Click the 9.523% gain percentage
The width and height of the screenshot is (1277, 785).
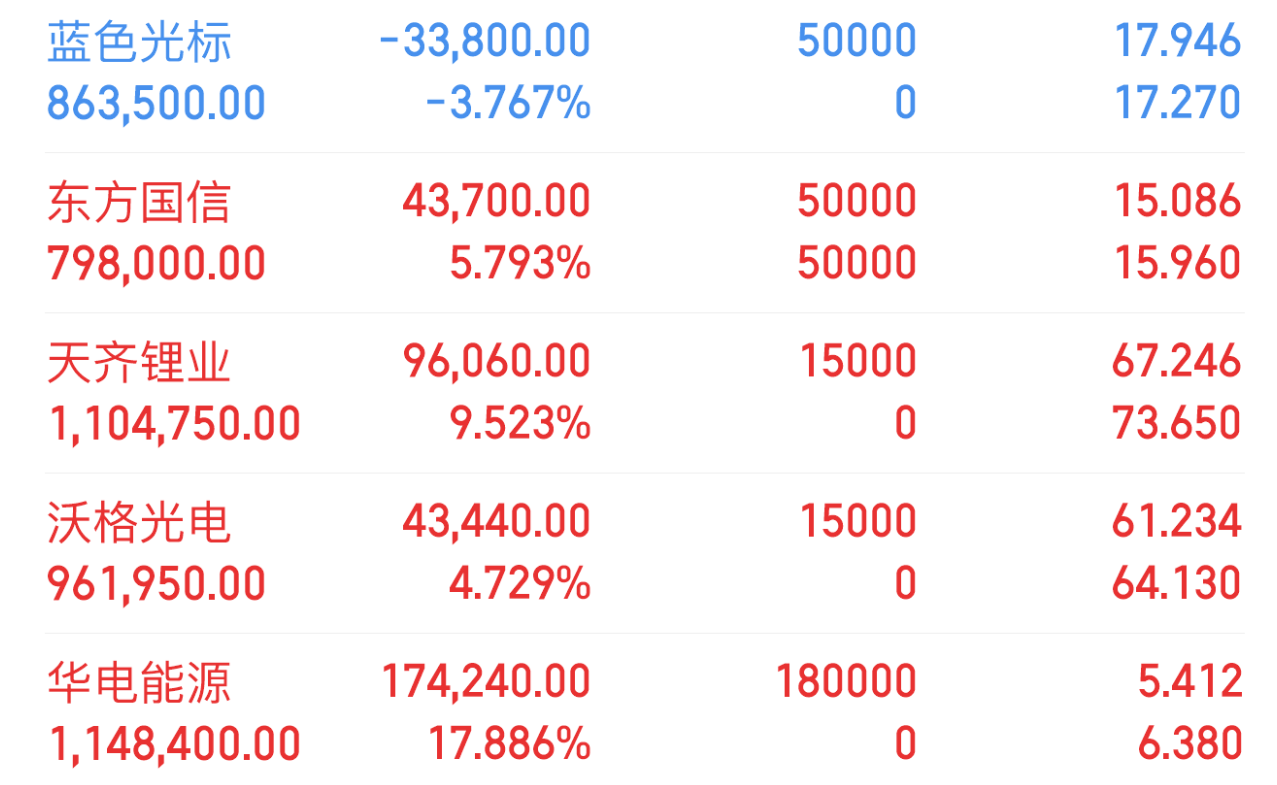(520, 424)
